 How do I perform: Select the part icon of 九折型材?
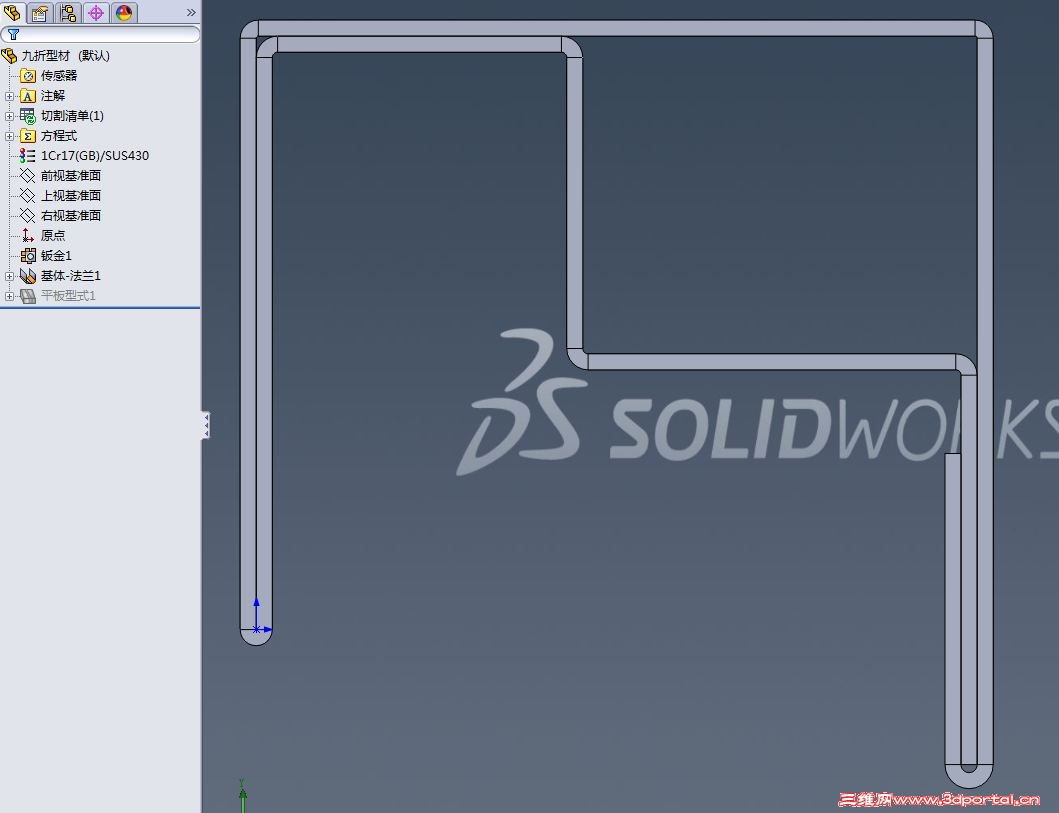[9, 55]
